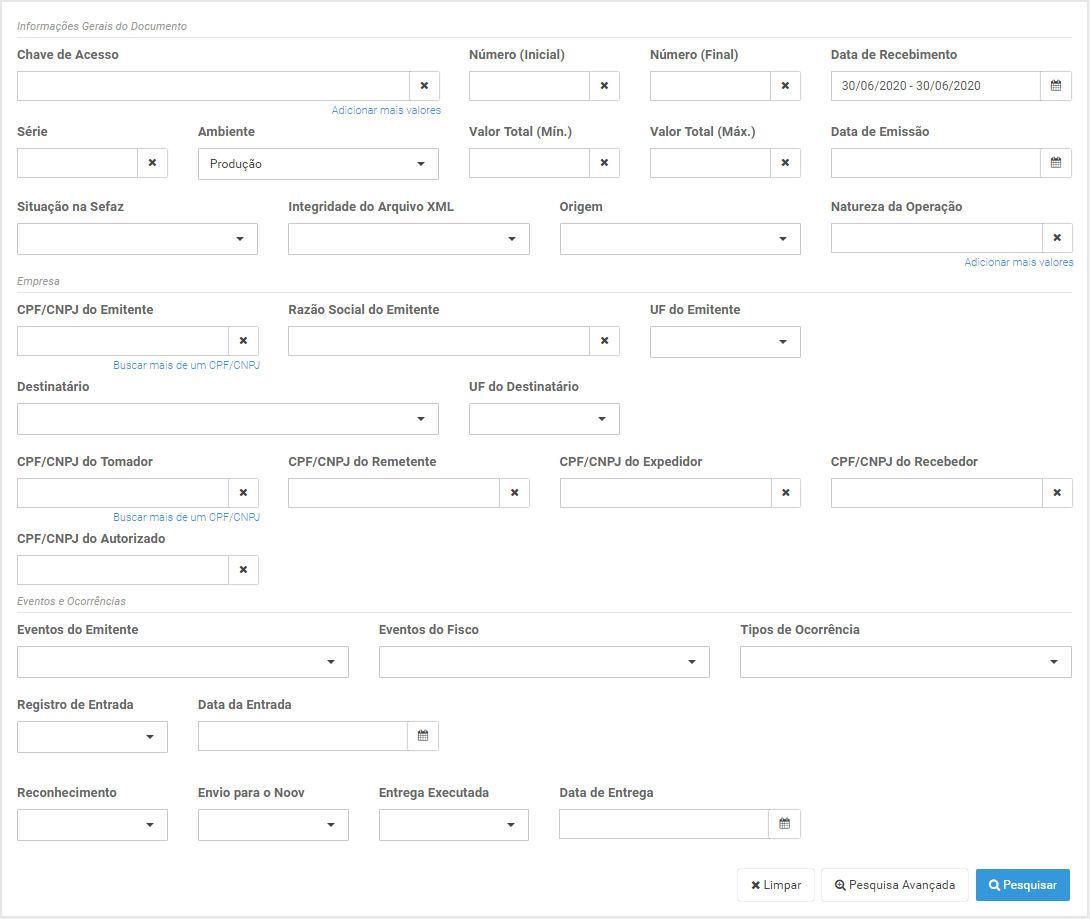Focus the Valor Total (Mín.) input
1090x919 pixels.
coord(530,163)
